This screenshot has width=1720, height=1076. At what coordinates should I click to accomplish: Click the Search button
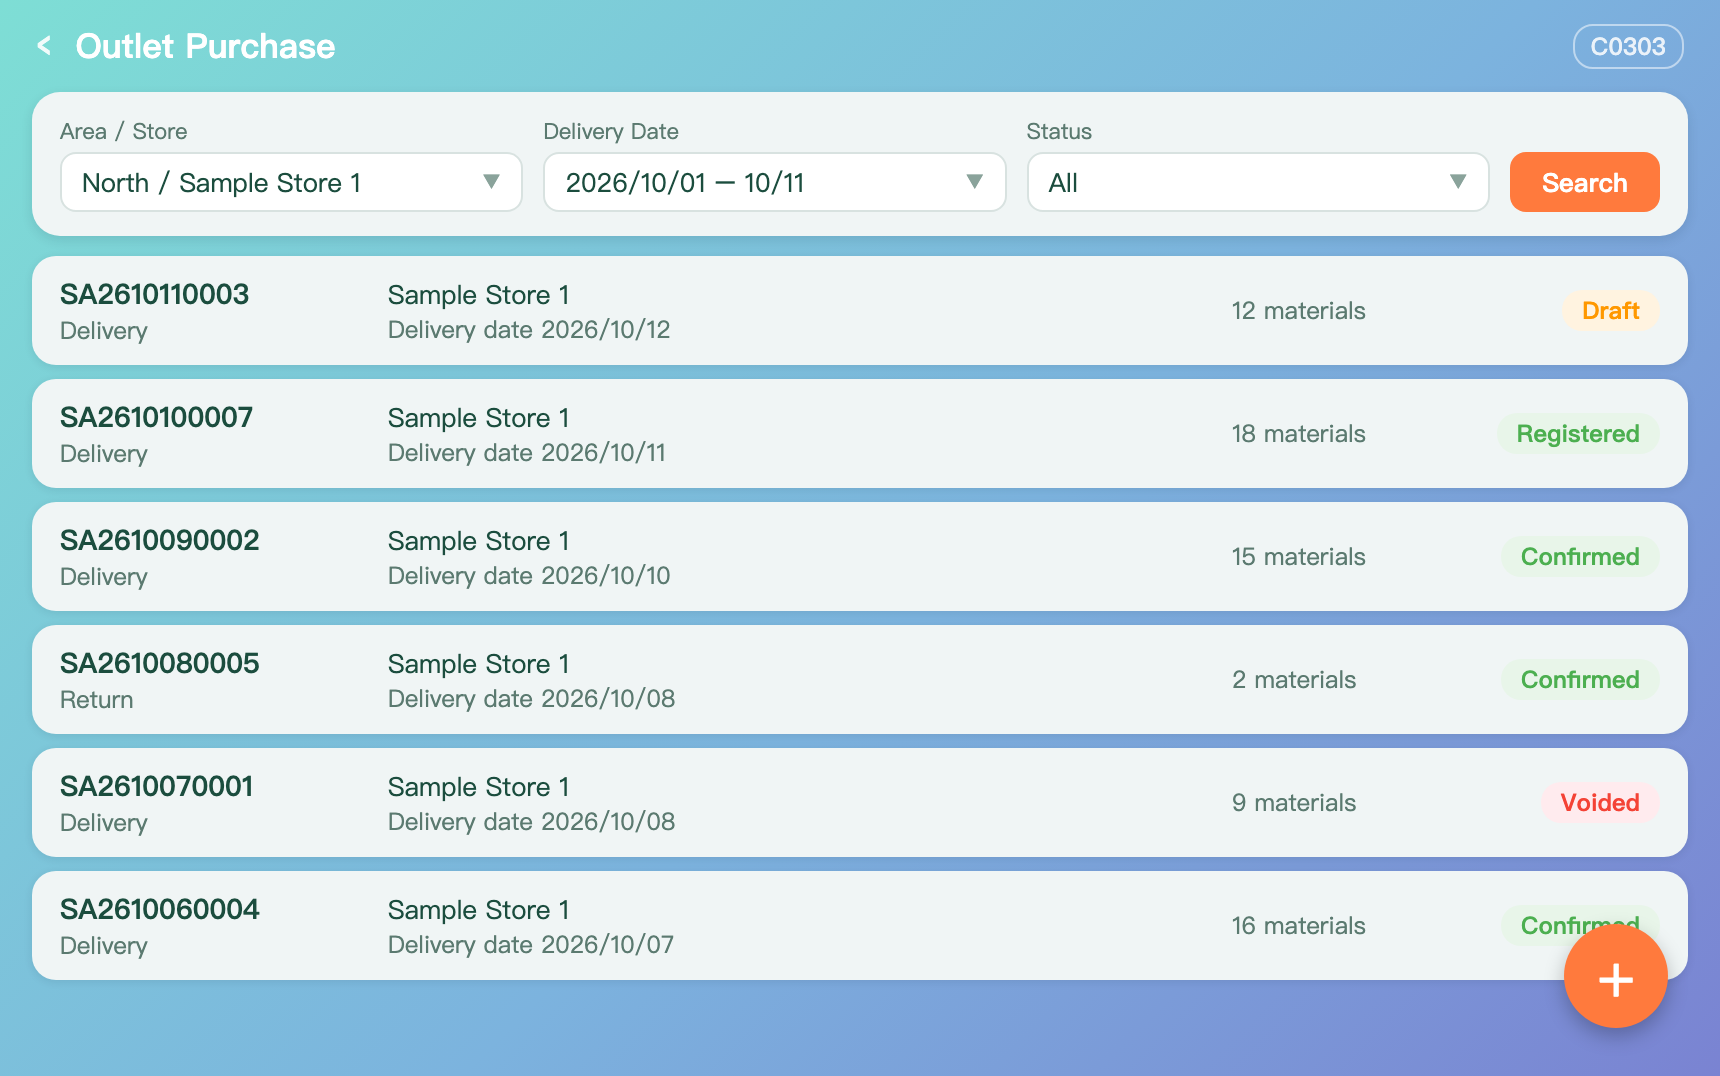point(1584,182)
